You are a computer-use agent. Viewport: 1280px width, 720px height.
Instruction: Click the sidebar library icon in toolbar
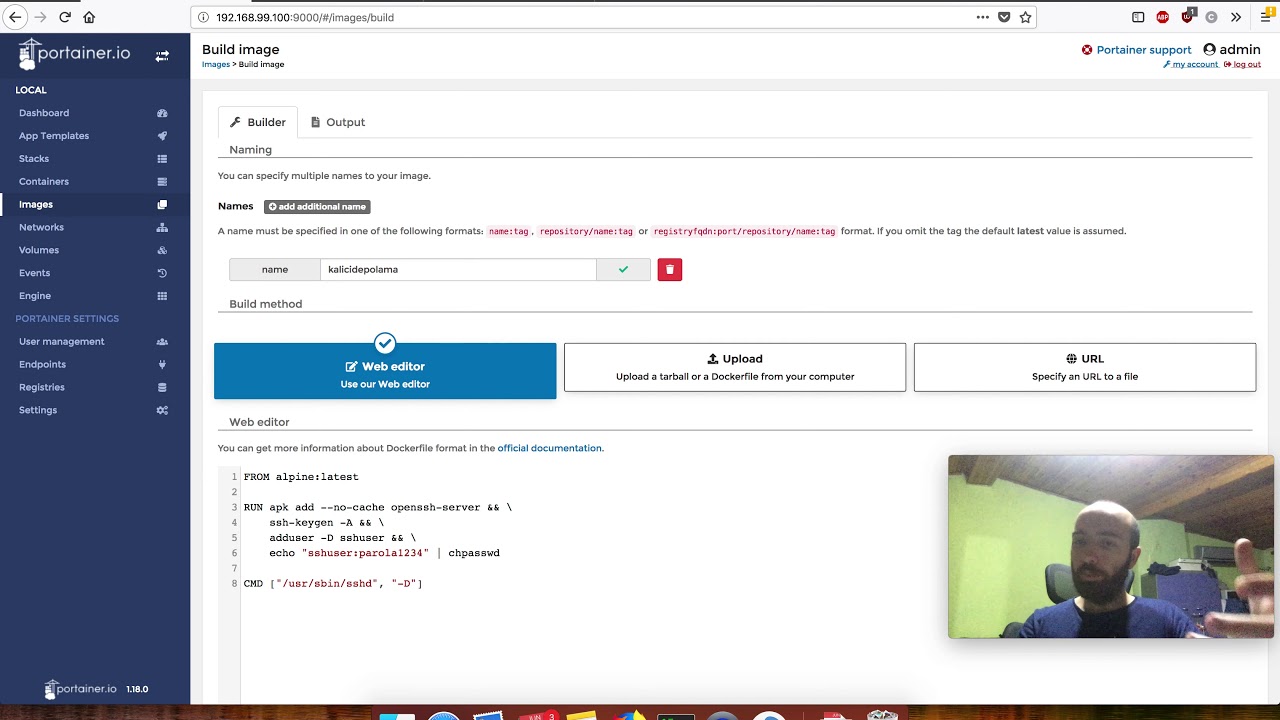pos(1138,17)
